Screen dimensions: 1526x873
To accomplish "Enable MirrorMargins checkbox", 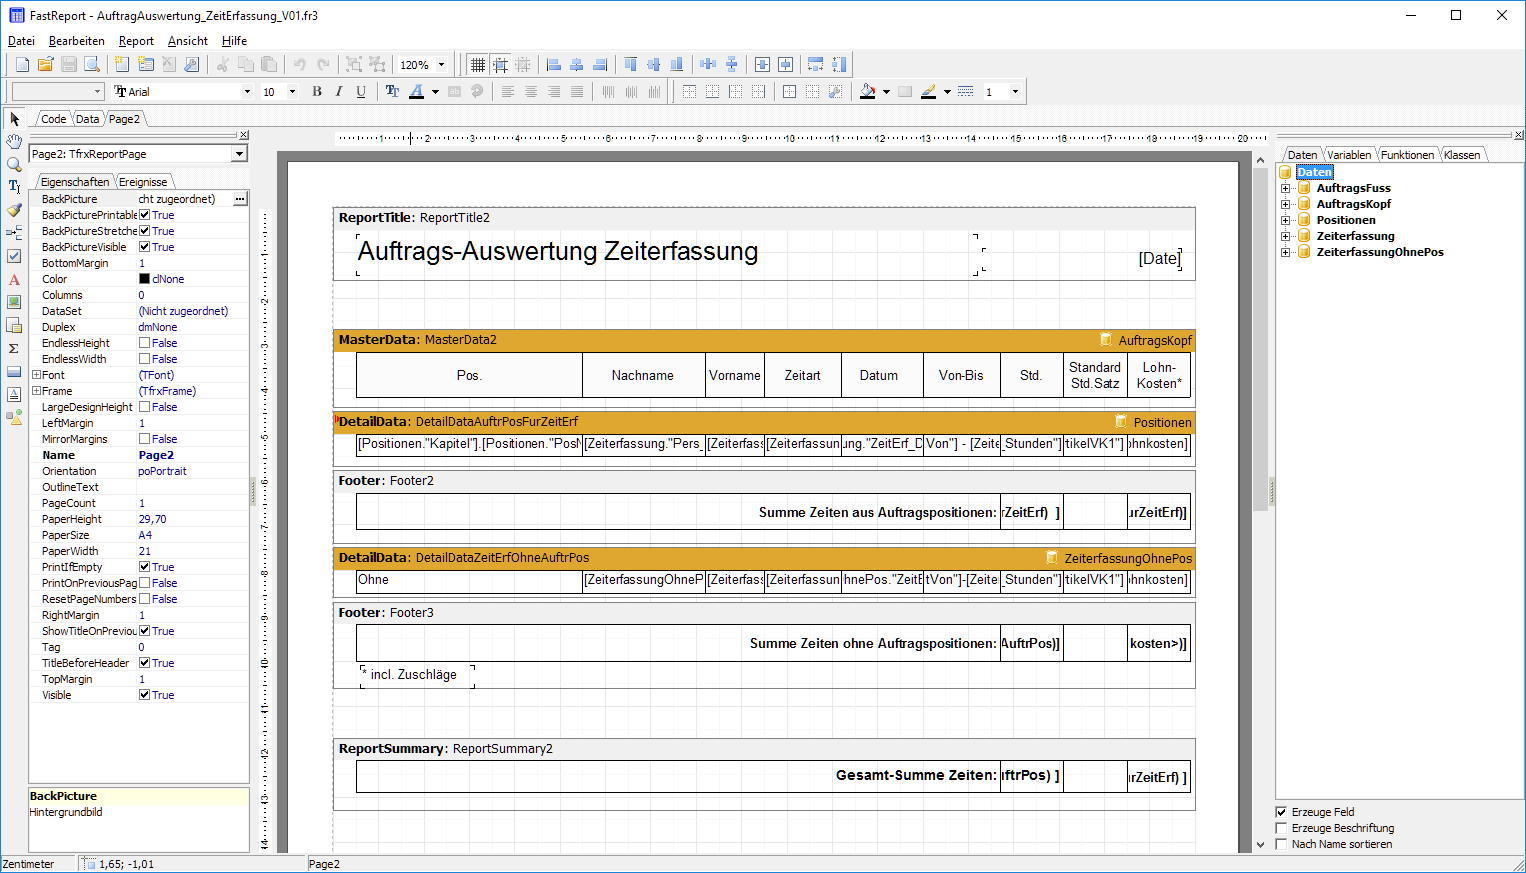I will (x=144, y=439).
